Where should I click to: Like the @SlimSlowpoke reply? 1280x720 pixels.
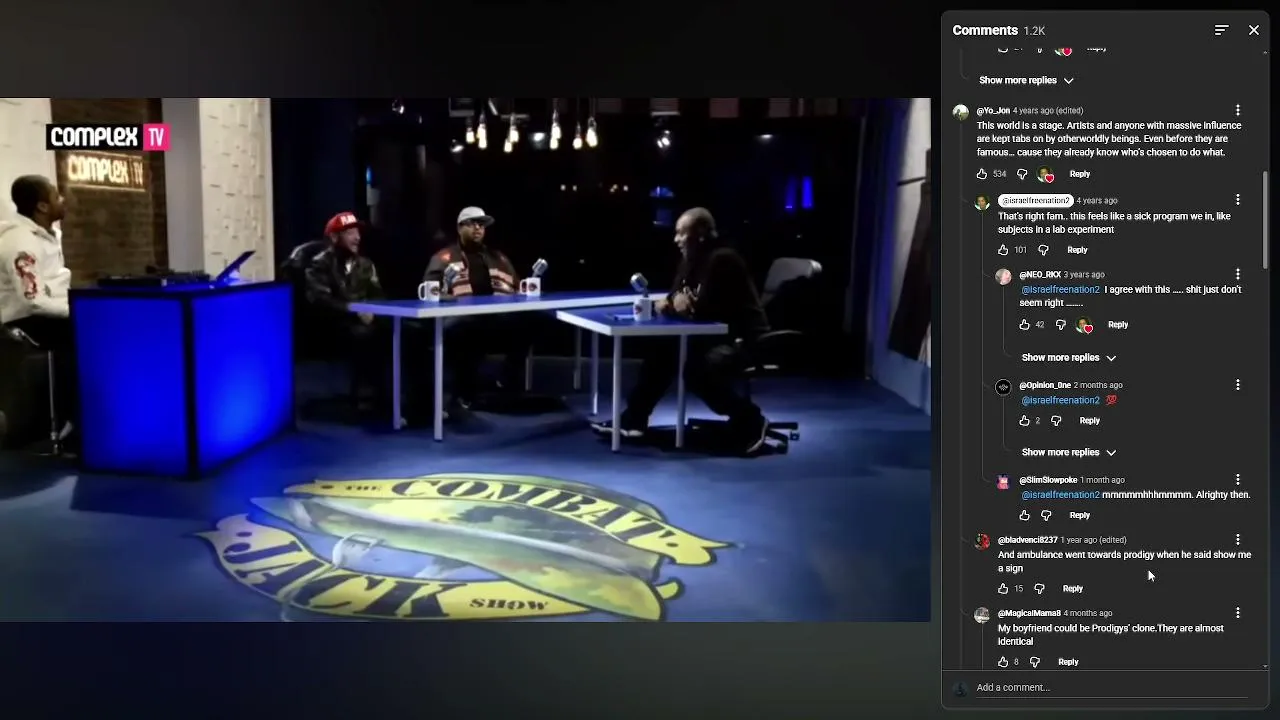1024,516
